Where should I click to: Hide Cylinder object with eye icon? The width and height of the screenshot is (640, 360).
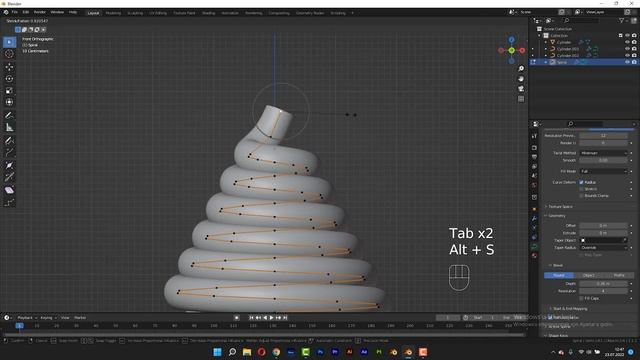(627, 42)
